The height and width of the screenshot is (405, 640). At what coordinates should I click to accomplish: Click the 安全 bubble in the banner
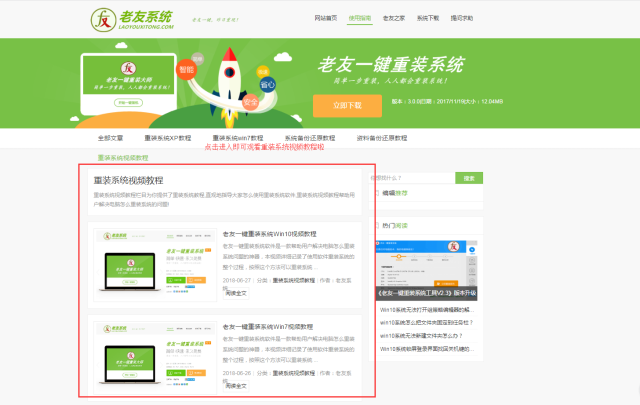click(251, 102)
